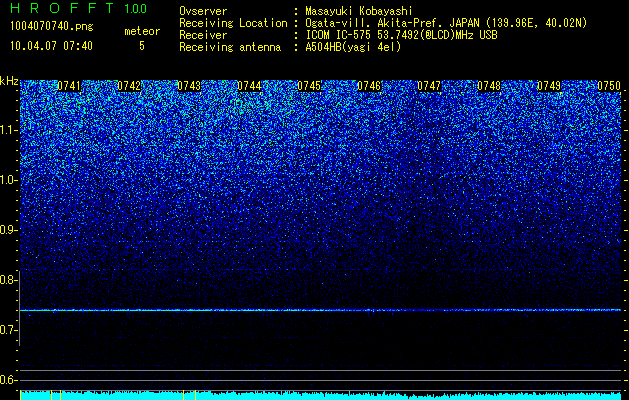The height and width of the screenshot is (400, 629).
Task: Click the 0749 time marker
Action: click(549, 86)
